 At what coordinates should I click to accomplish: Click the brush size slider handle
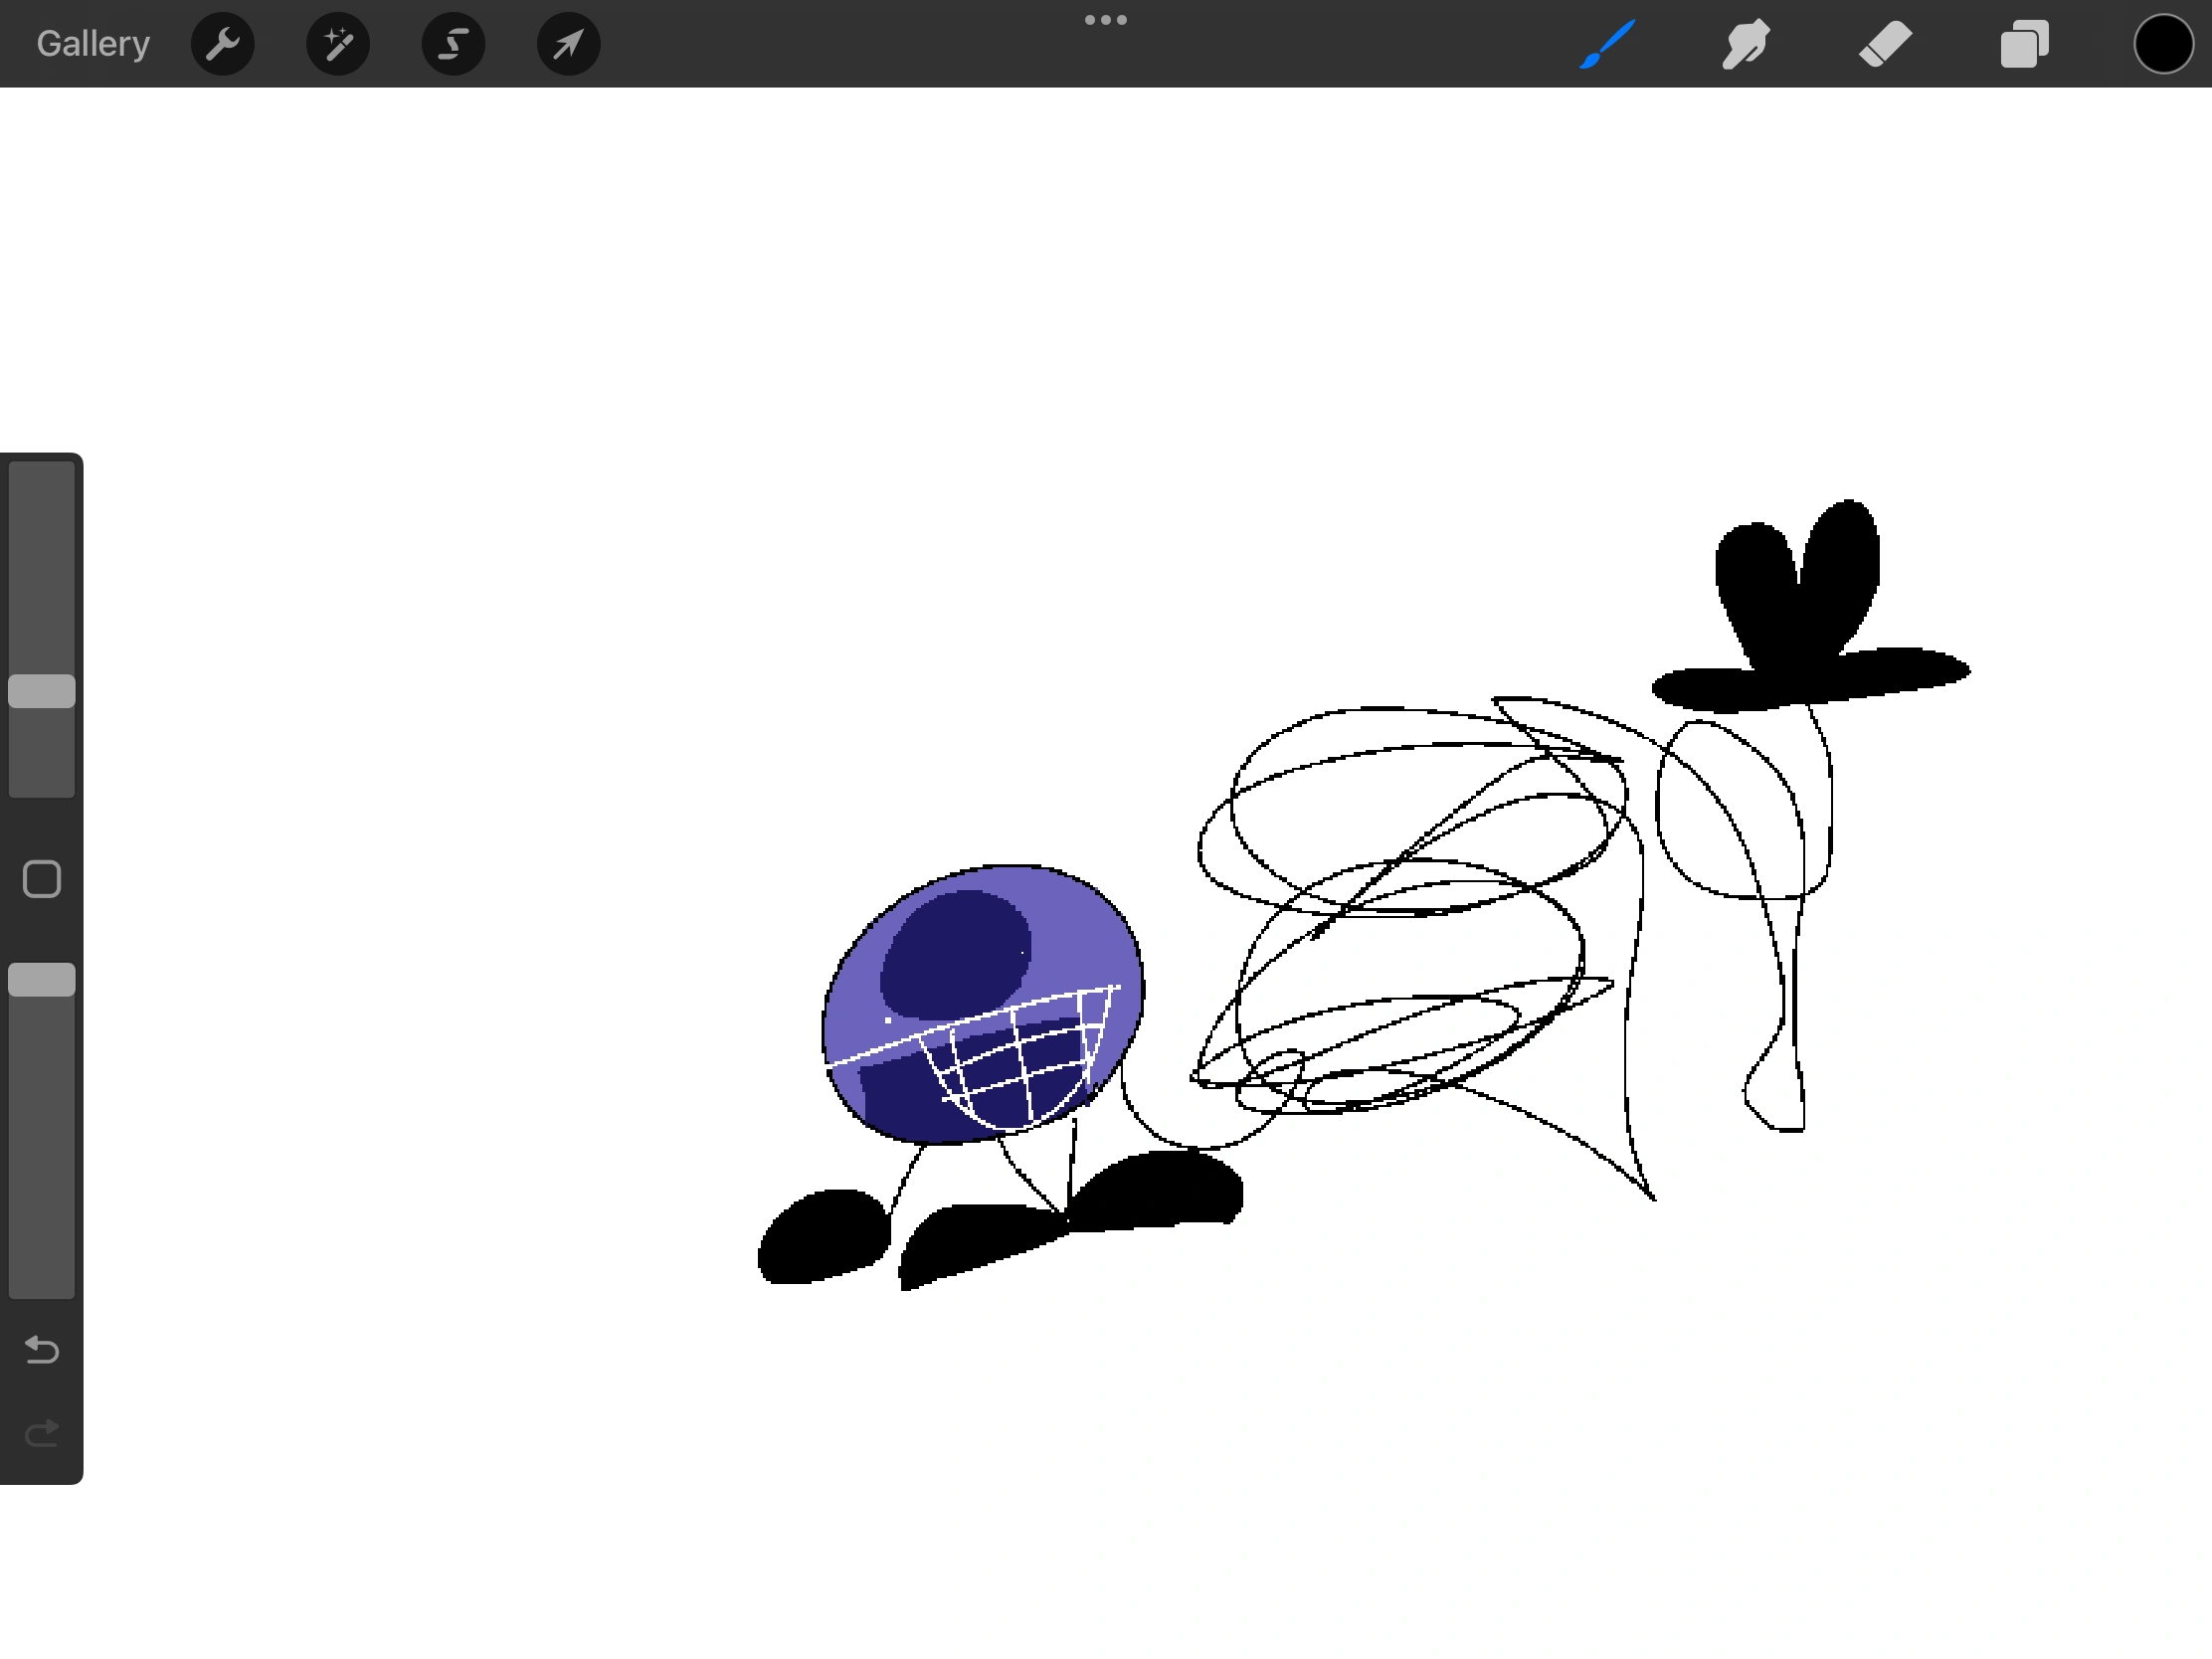point(42,691)
